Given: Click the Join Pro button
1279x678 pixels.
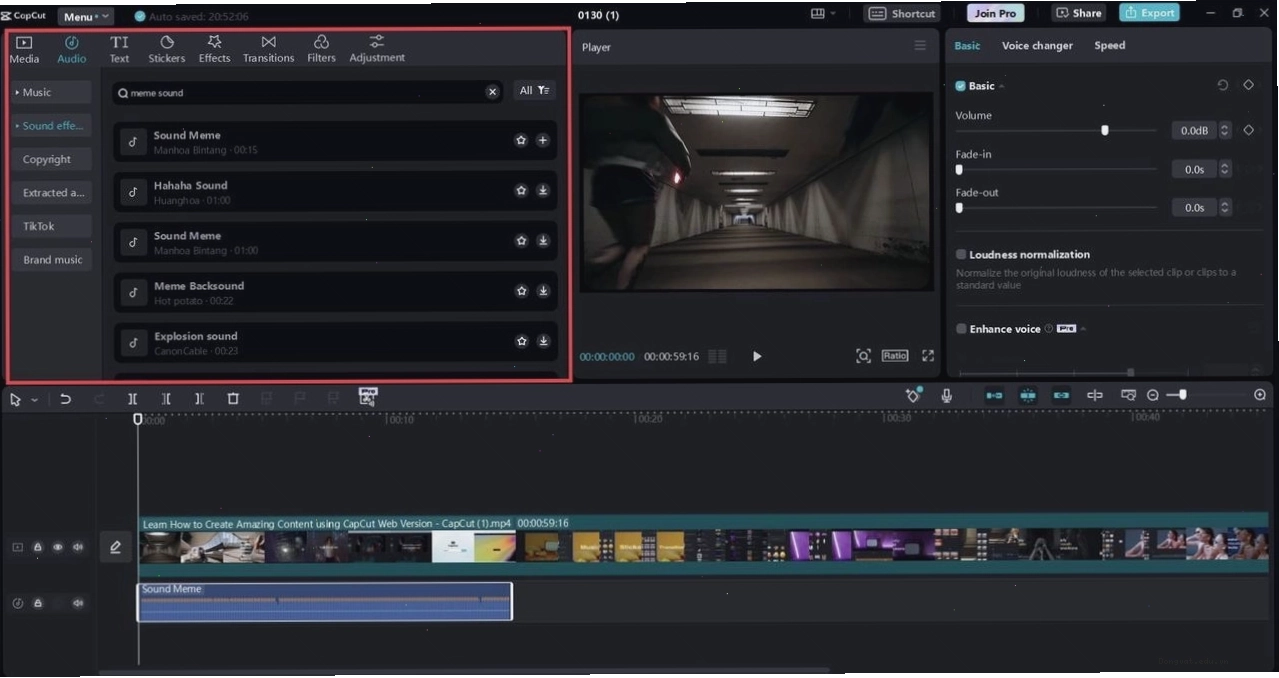Looking at the screenshot, I should click(995, 13).
